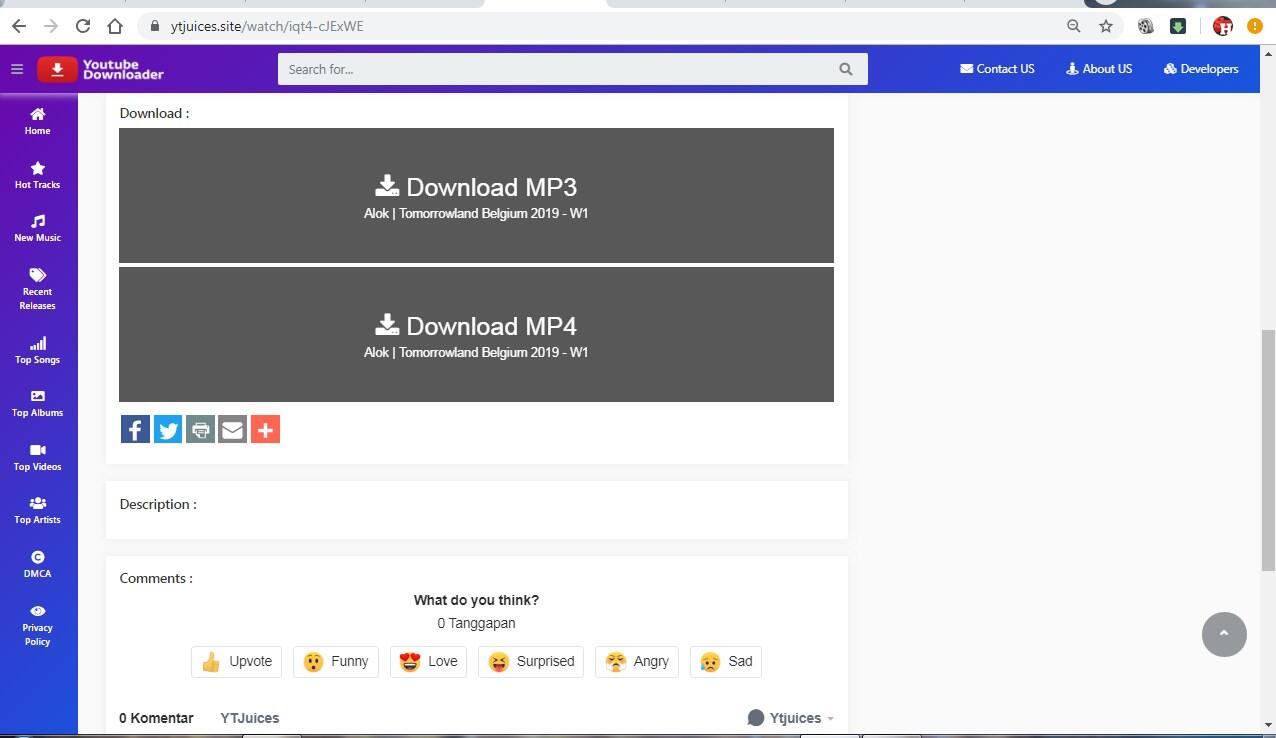
Task: Open the Youtube Downloader logo
Action: 101,69
